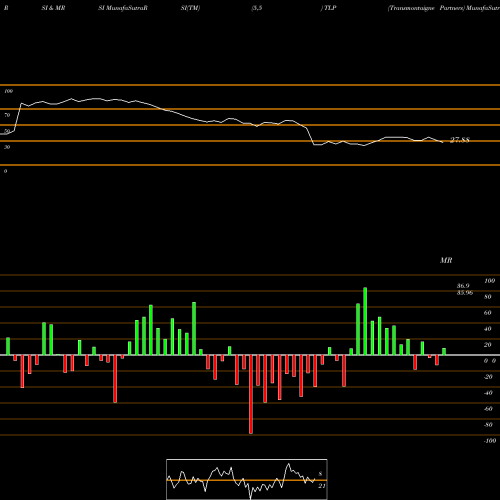Select the TLP ticker text in the header

(330, 8)
